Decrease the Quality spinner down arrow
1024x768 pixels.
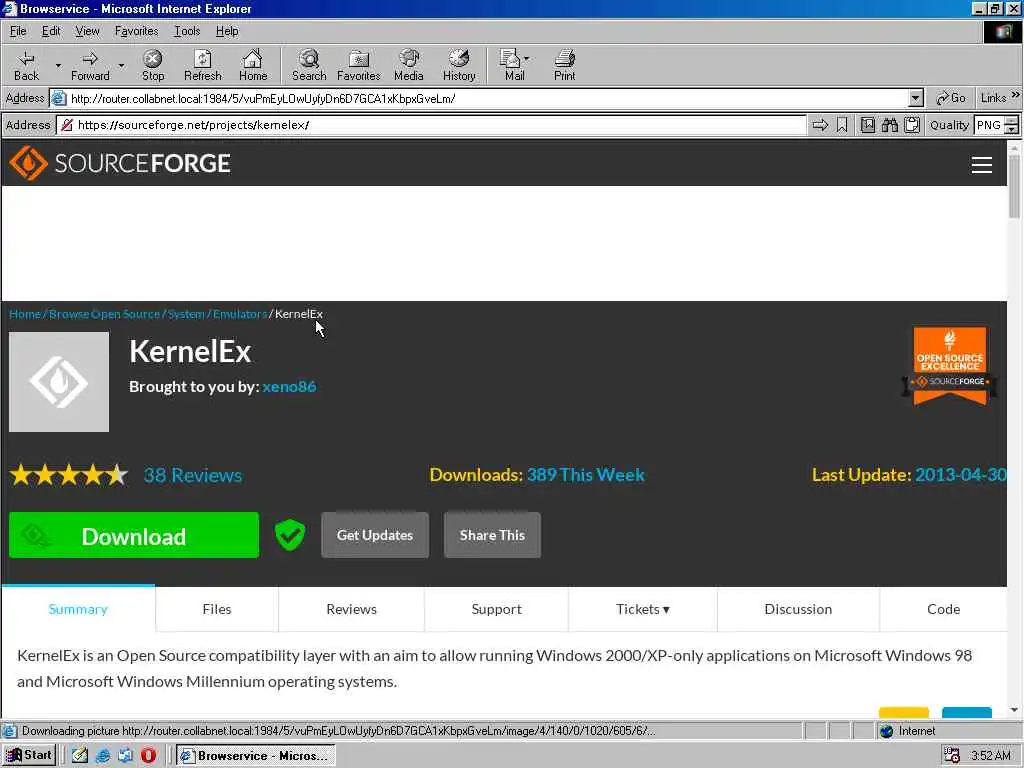click(1012, 129)
